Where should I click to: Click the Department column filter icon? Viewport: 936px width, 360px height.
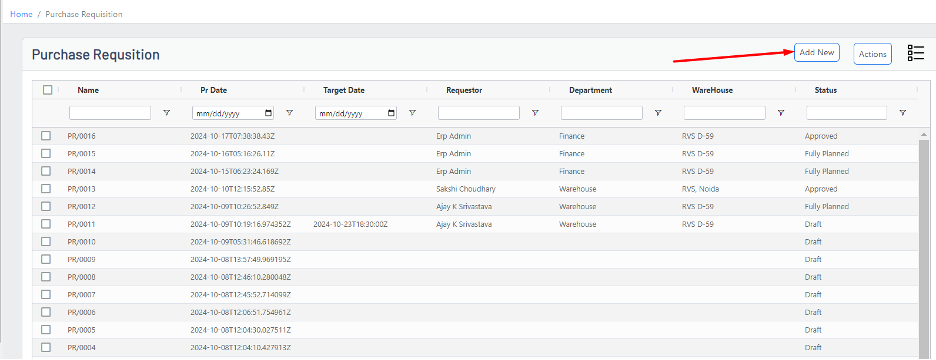(x=658, y=113)
